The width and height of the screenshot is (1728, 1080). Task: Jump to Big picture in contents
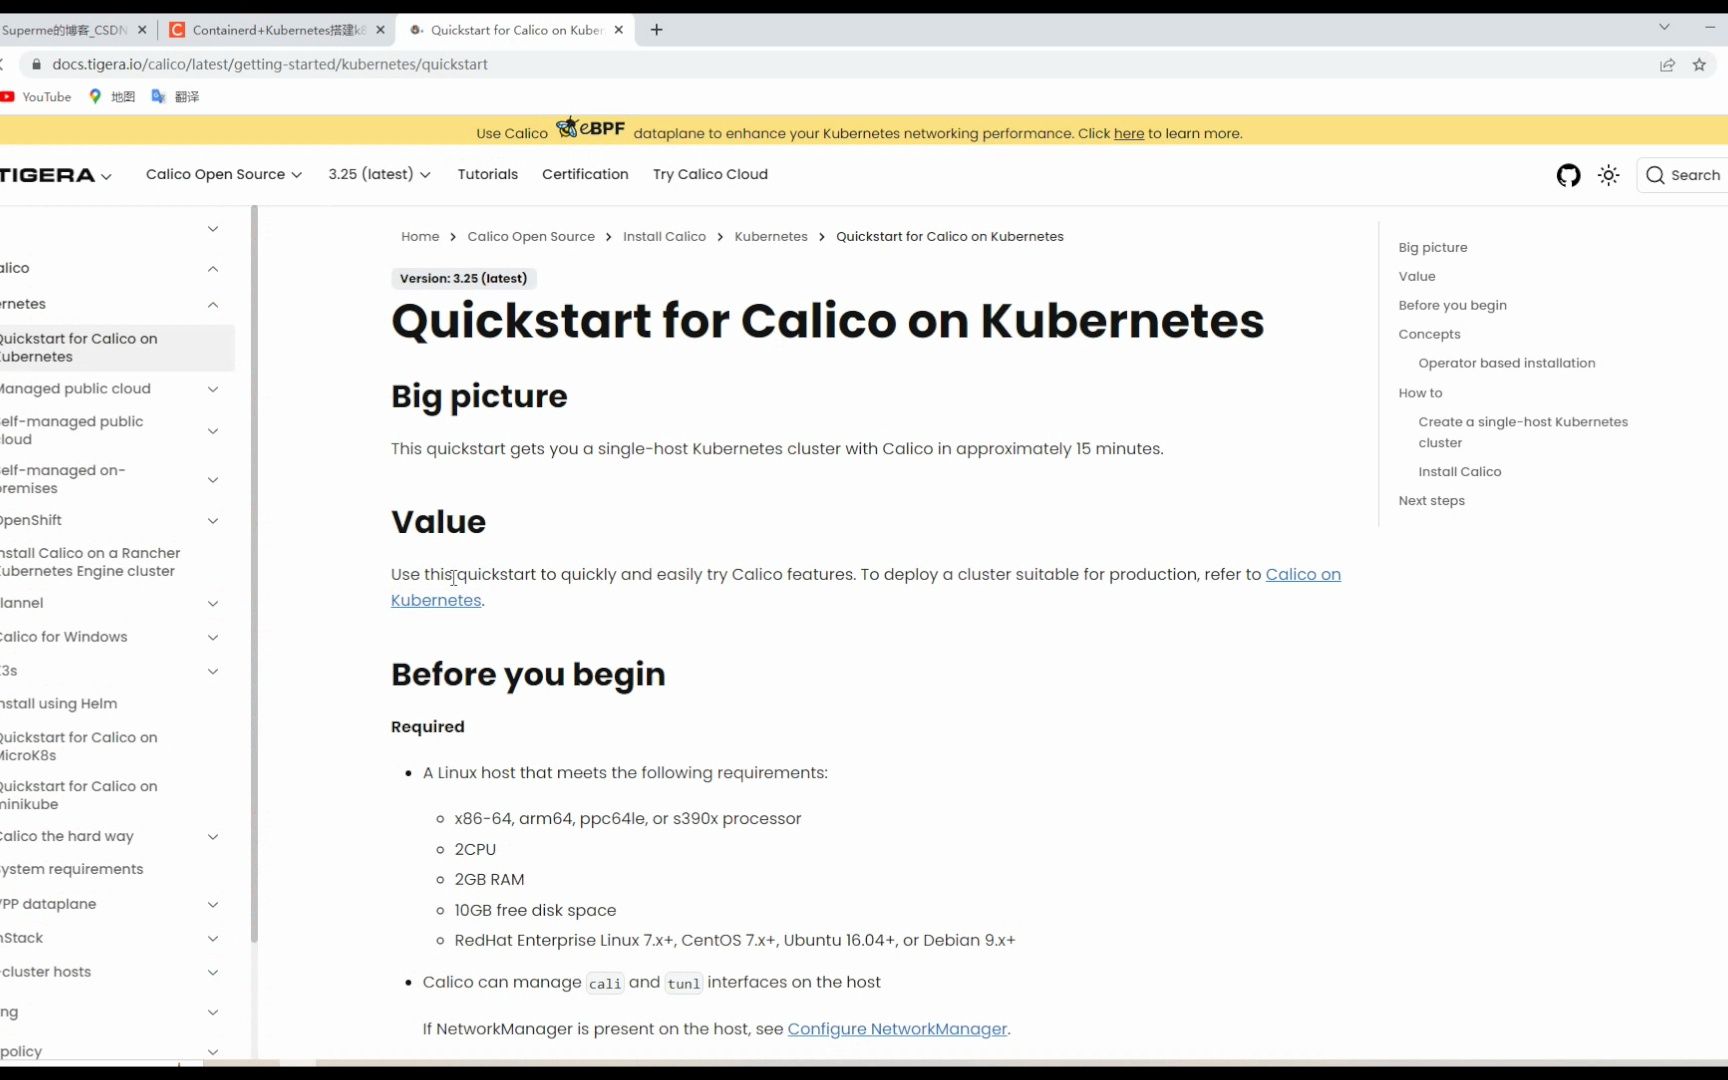coord(1433,247)
